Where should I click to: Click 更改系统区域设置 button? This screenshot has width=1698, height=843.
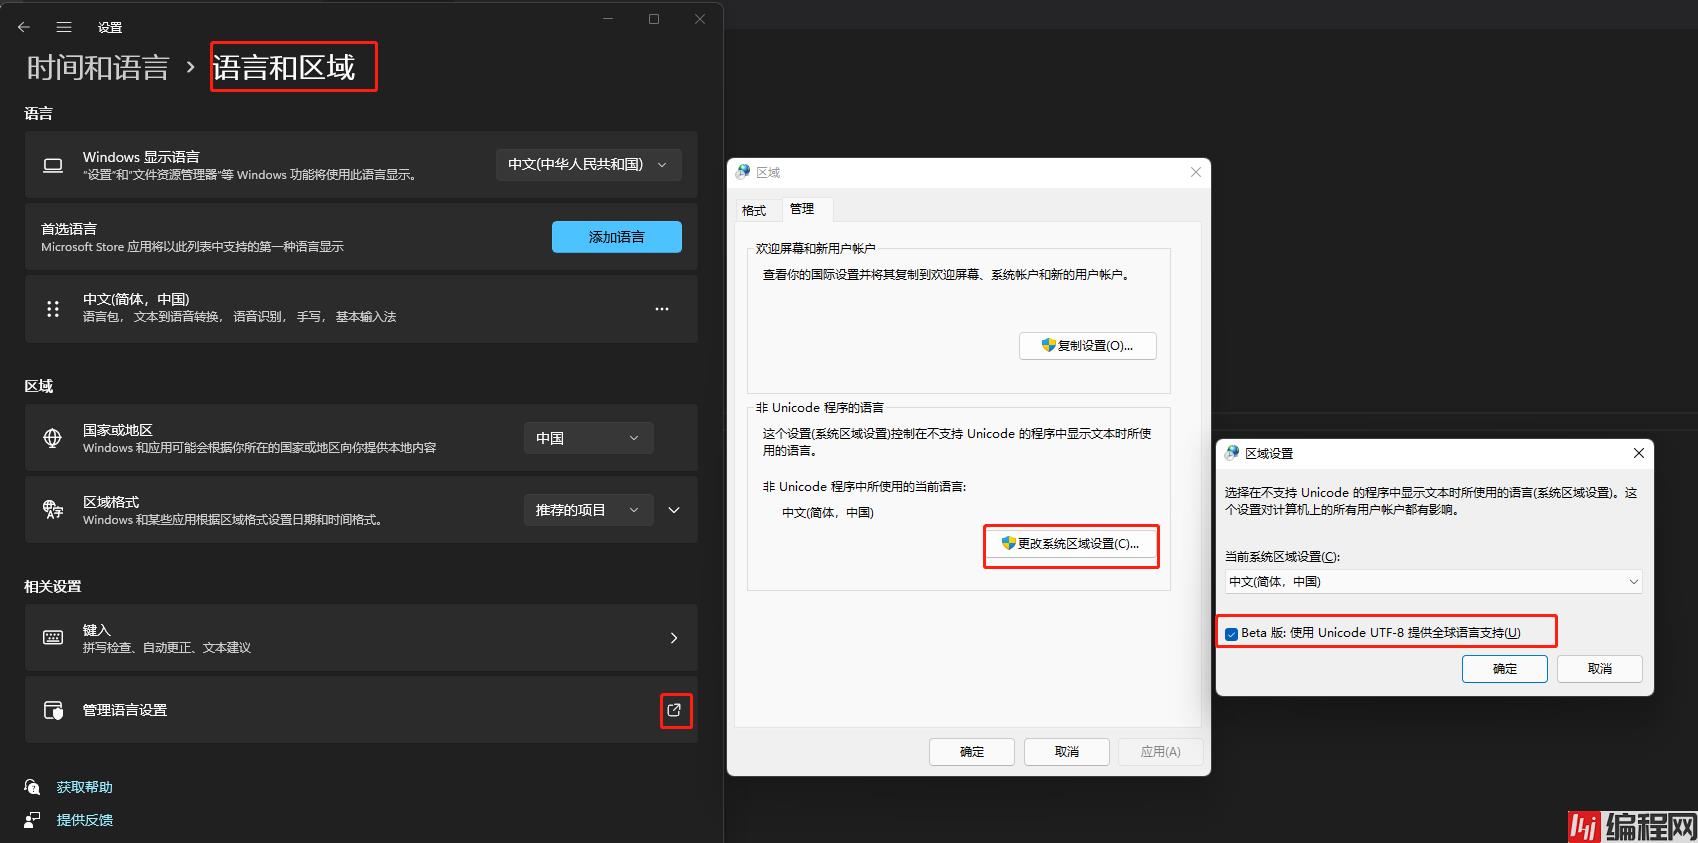pyautogui.click(x=1071, y=544)
